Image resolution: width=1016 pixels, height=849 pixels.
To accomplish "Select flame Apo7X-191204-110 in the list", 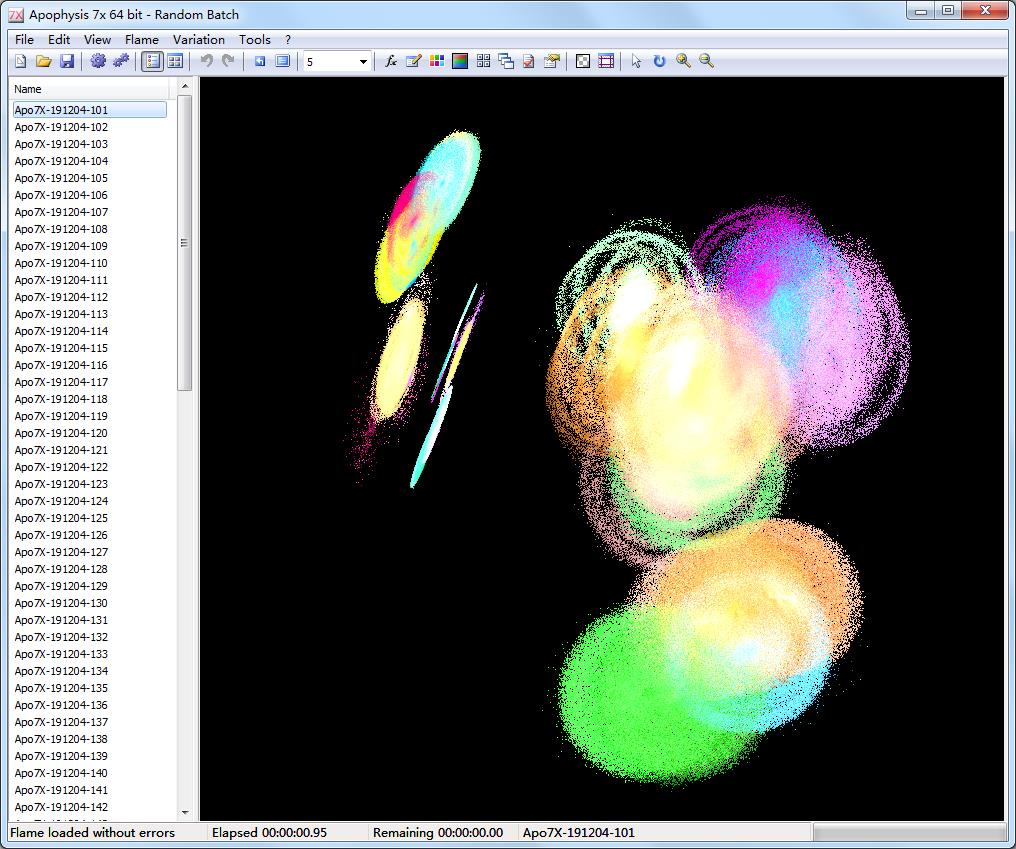I will (x=62, y=263).
